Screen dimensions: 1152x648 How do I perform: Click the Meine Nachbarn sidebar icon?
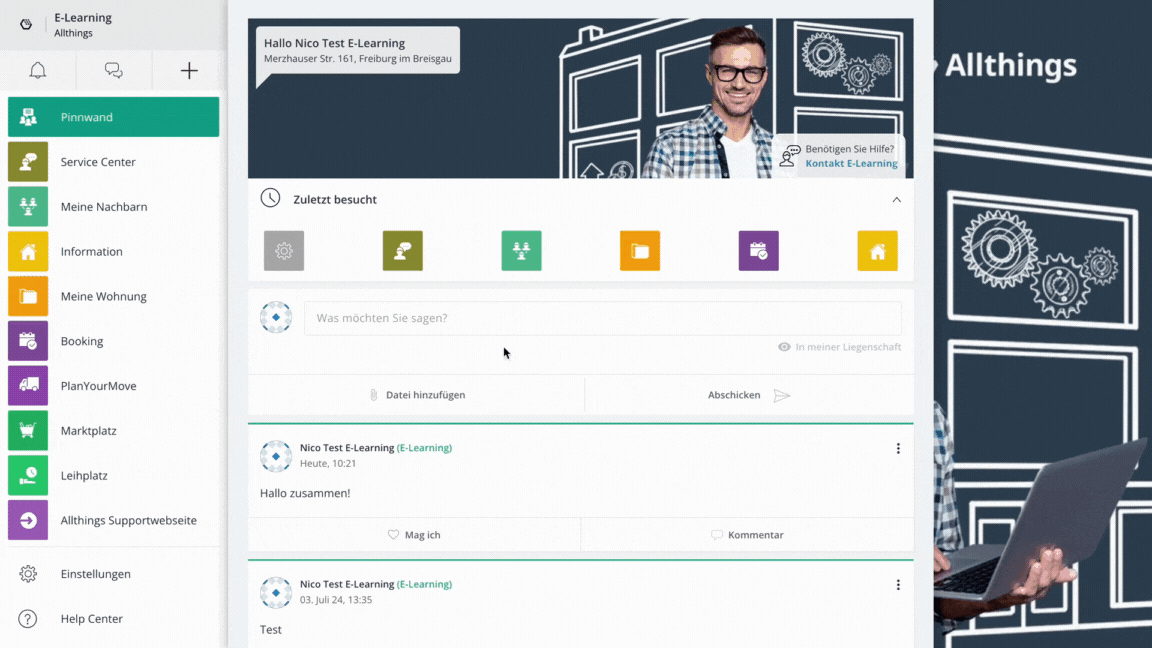(x=28, y=206)
